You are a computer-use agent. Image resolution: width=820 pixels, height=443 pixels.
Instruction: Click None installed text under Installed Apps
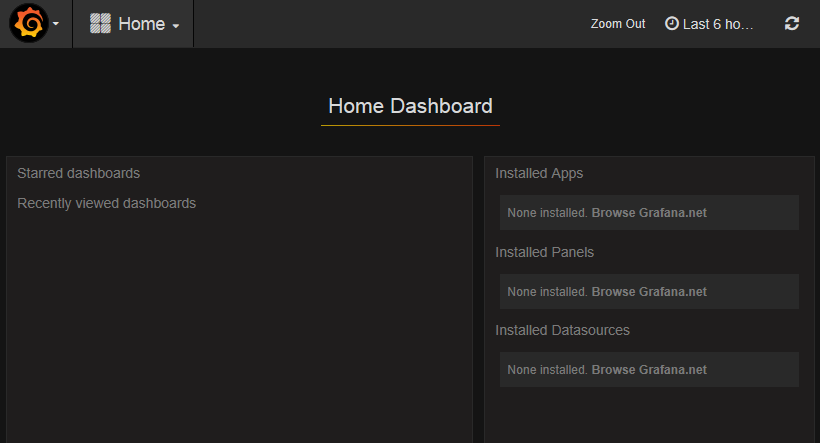point(547,213)
